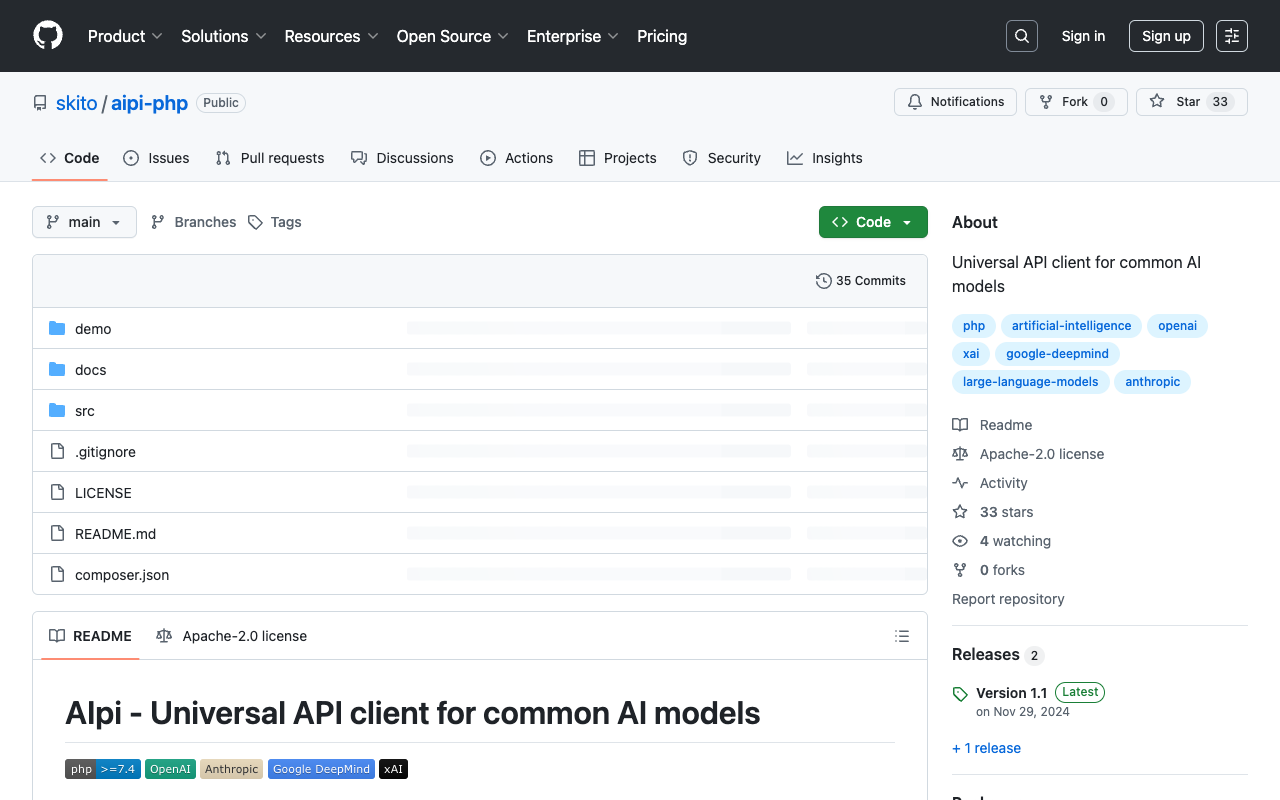Open Version 1.1 release notes

pos(1012,692)
